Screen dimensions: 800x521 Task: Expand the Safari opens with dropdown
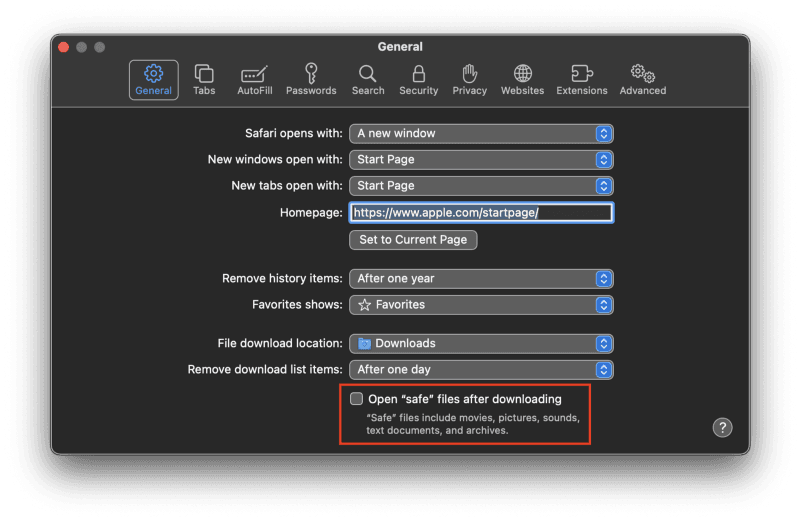[x=480, y=133]
